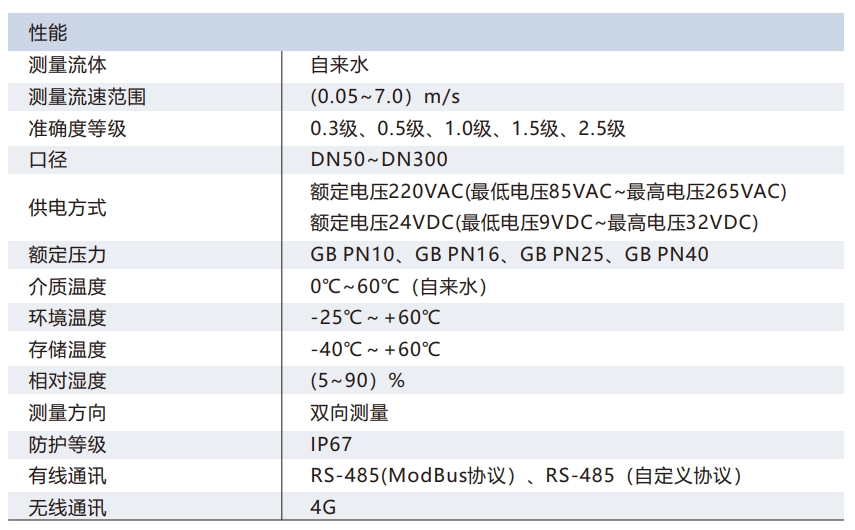855x530 pixels.
Task: Click the 4G wireless value
Action: (323, 508)
